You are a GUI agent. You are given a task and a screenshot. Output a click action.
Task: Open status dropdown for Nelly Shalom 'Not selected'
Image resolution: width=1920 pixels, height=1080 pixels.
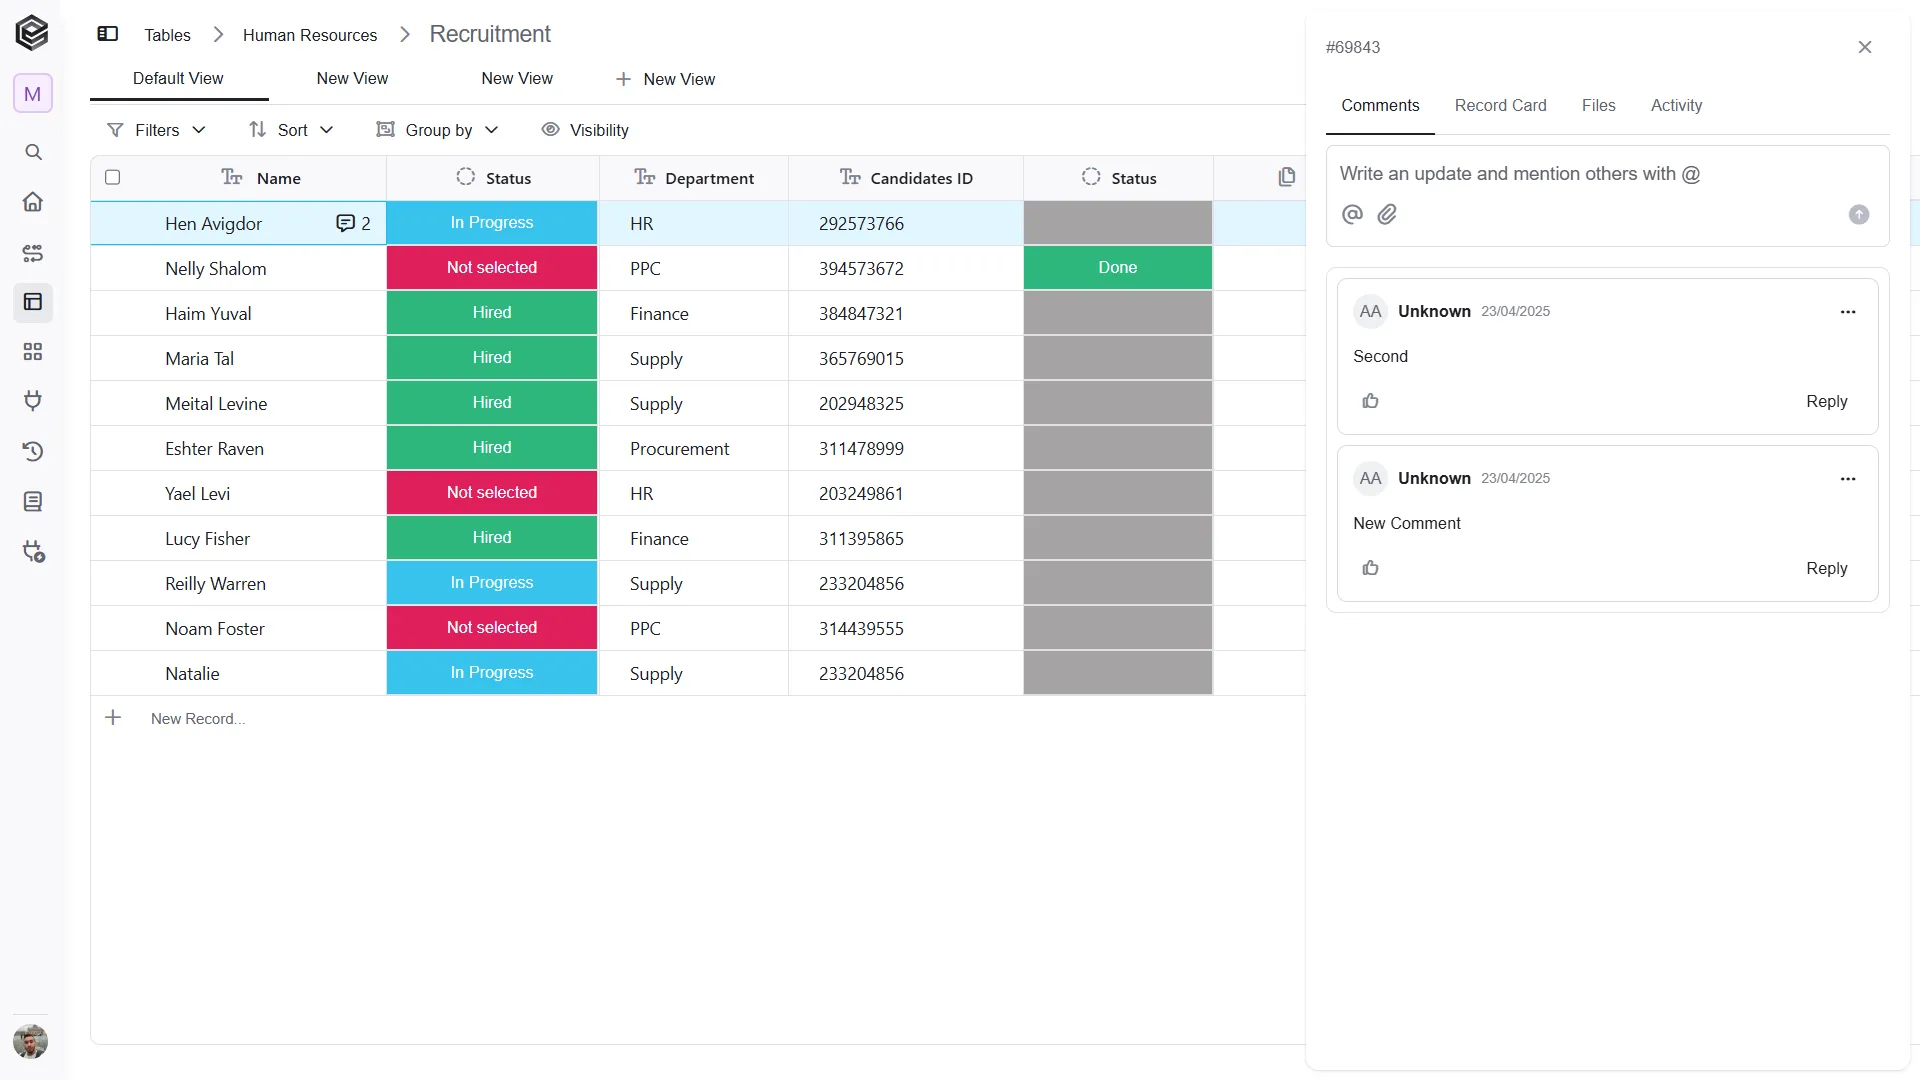[492, 268]
